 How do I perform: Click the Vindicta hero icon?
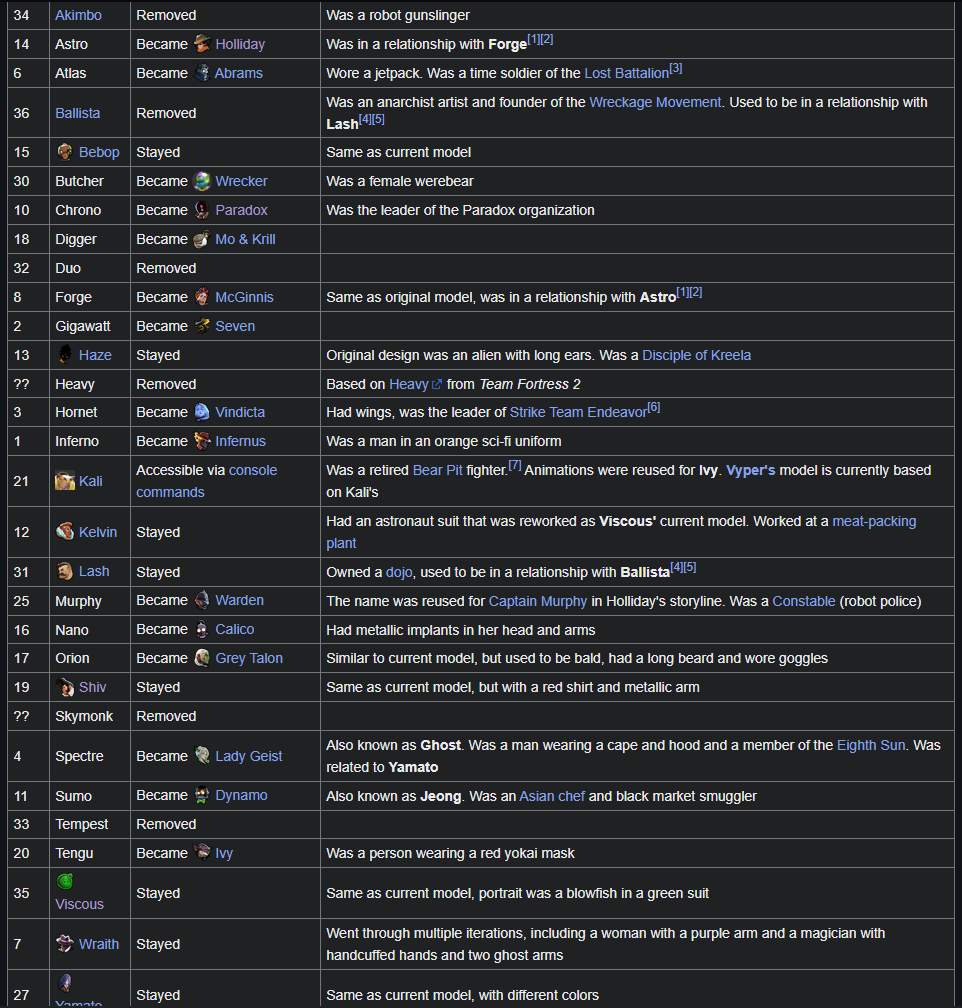203,412
